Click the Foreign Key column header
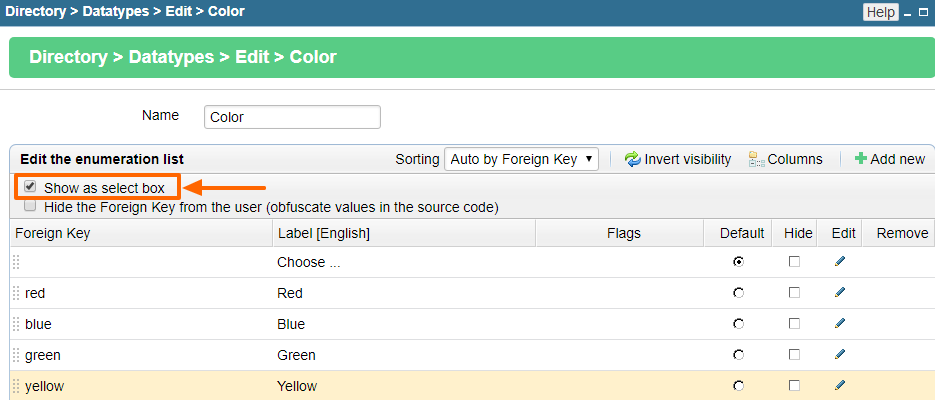The height and width of the screenshot is (400, 935). 52,233
